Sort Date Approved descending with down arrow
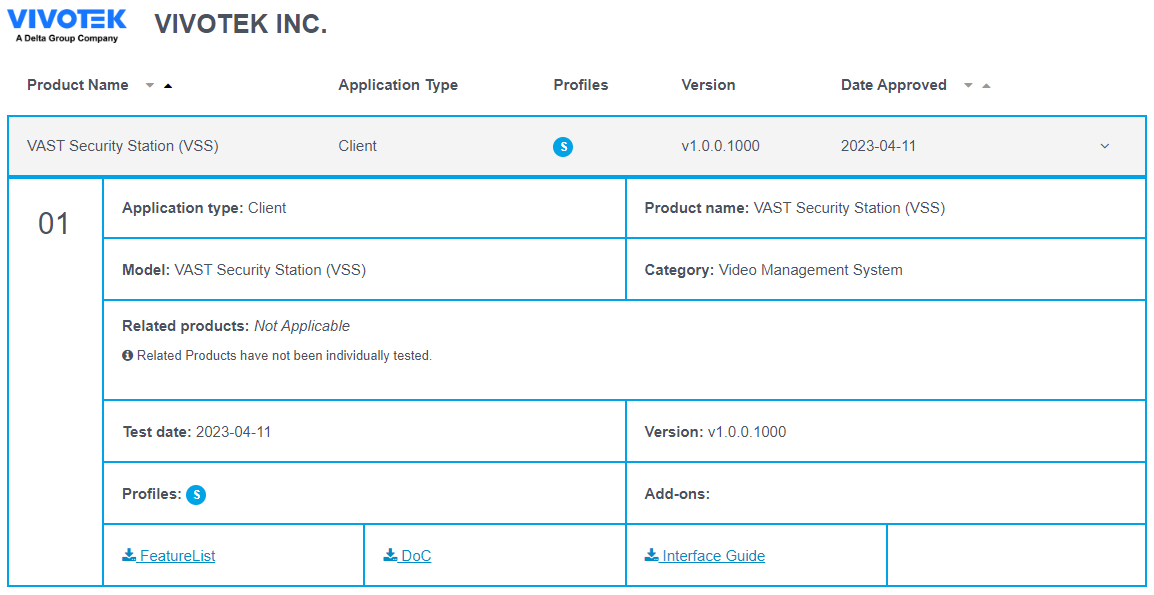Image resolution: width=1154 pixels, height=595 pixels. pyautogui.click(x=968, y=86)
